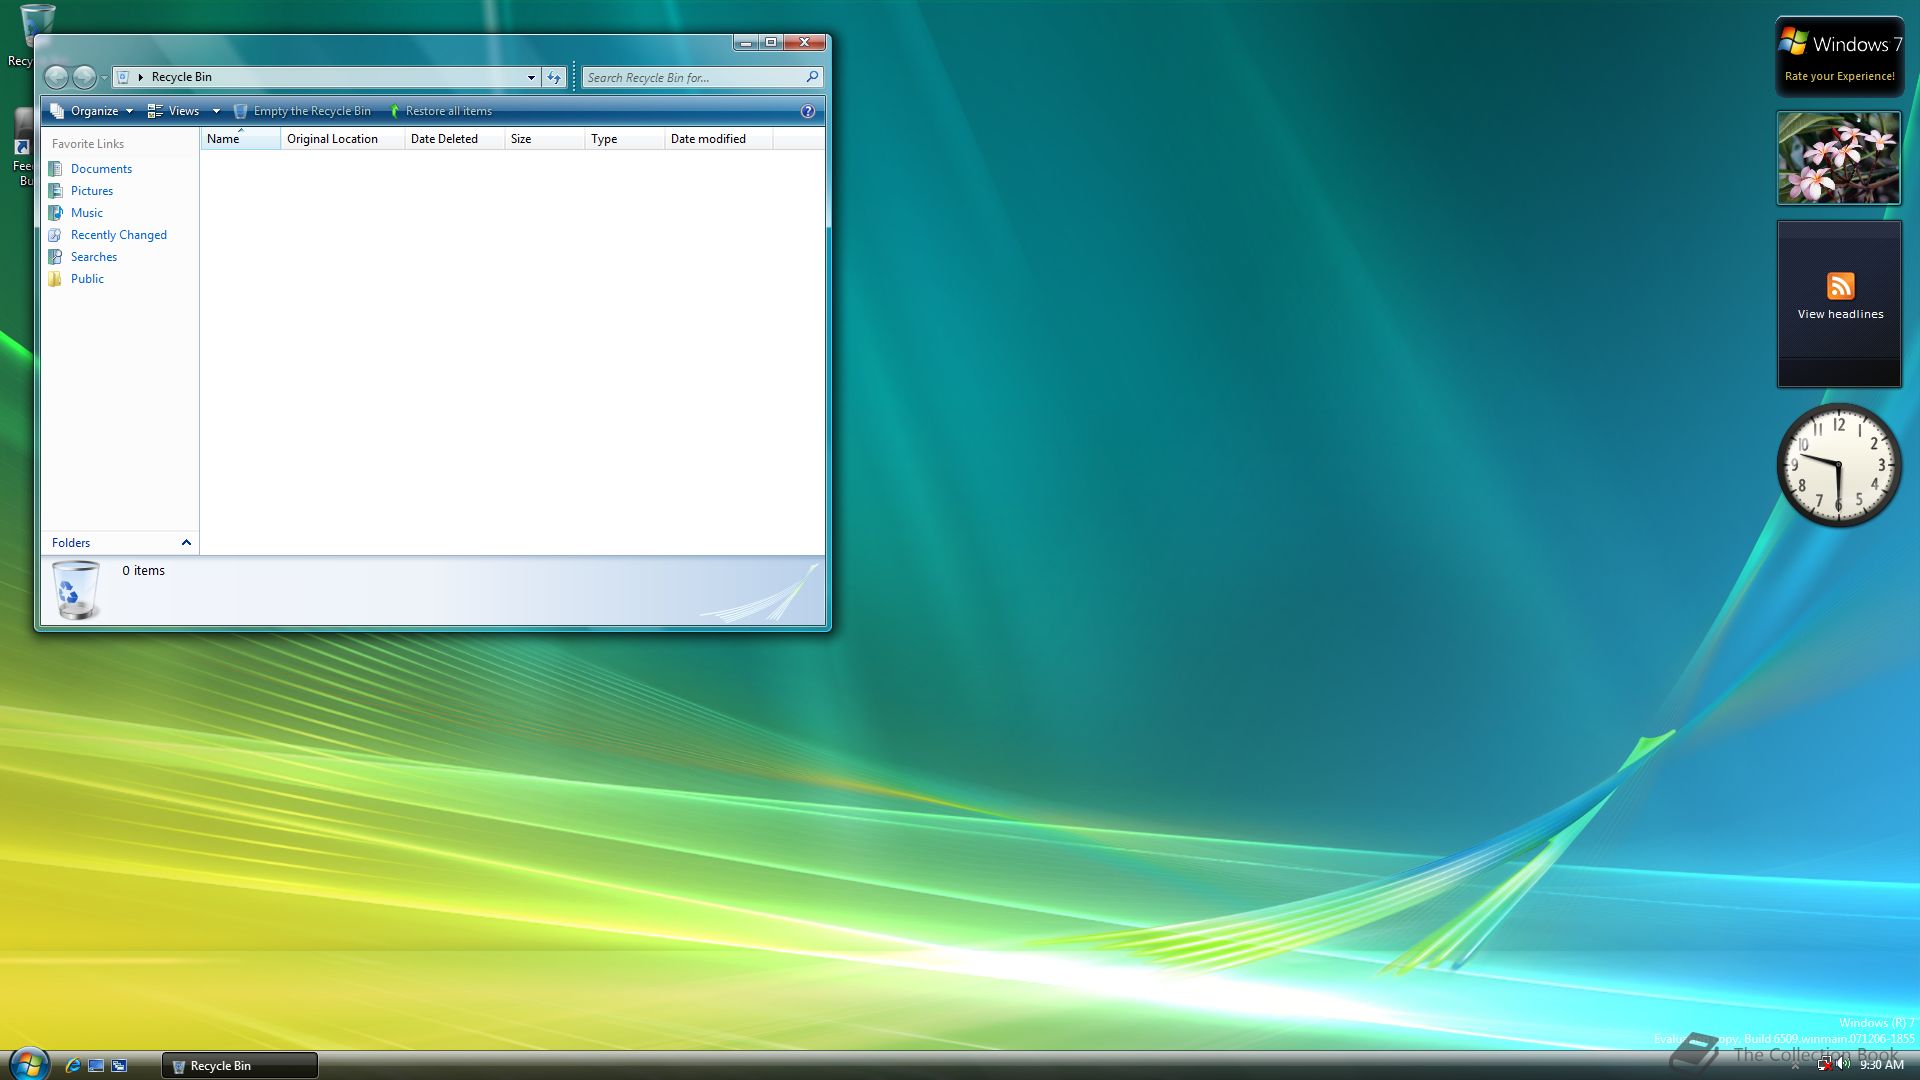The image size is (1920, 1080).
Task: Open Public favorite link
Action: click(87, 279)
